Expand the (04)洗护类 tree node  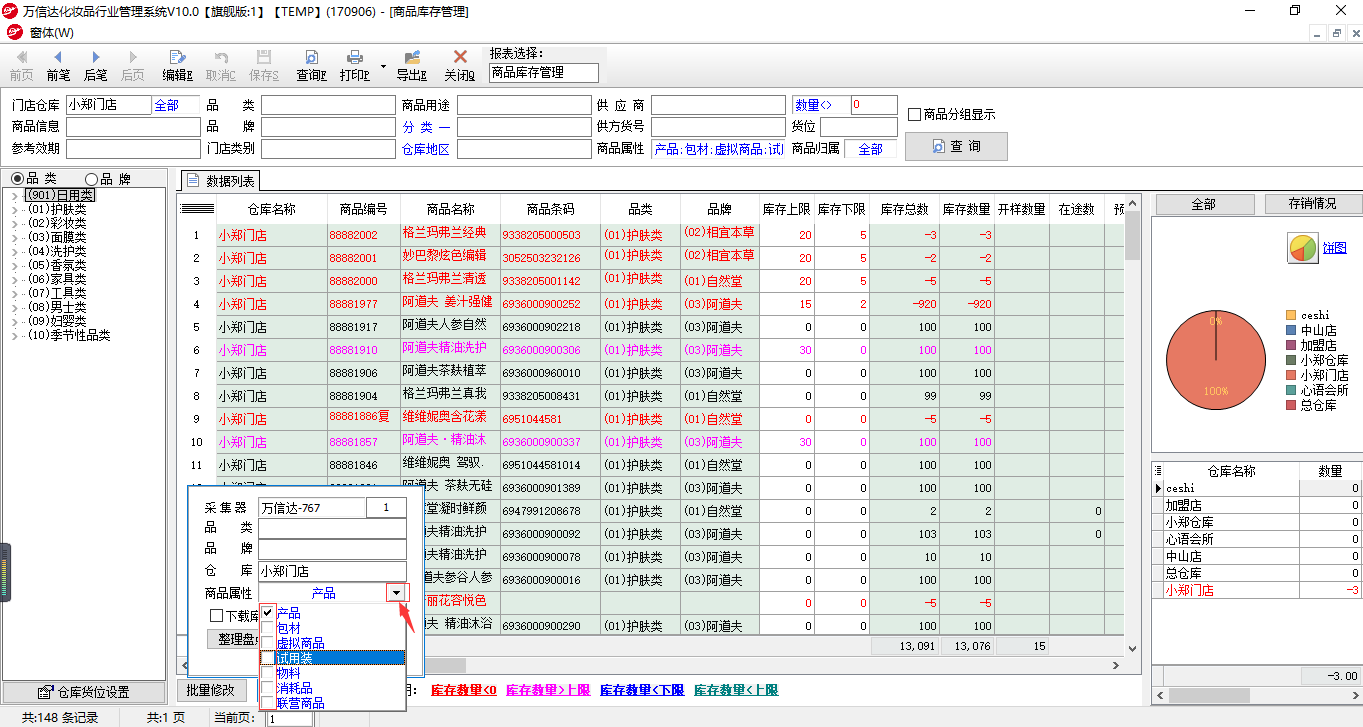click(x=14, y=252)
